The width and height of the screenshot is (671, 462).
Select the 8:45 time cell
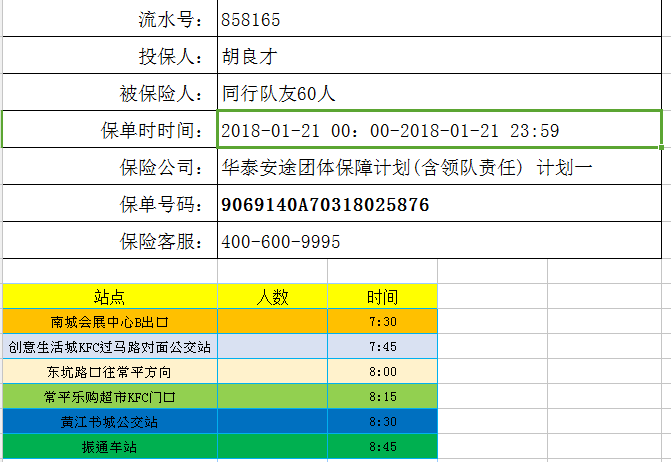[383, 447]
